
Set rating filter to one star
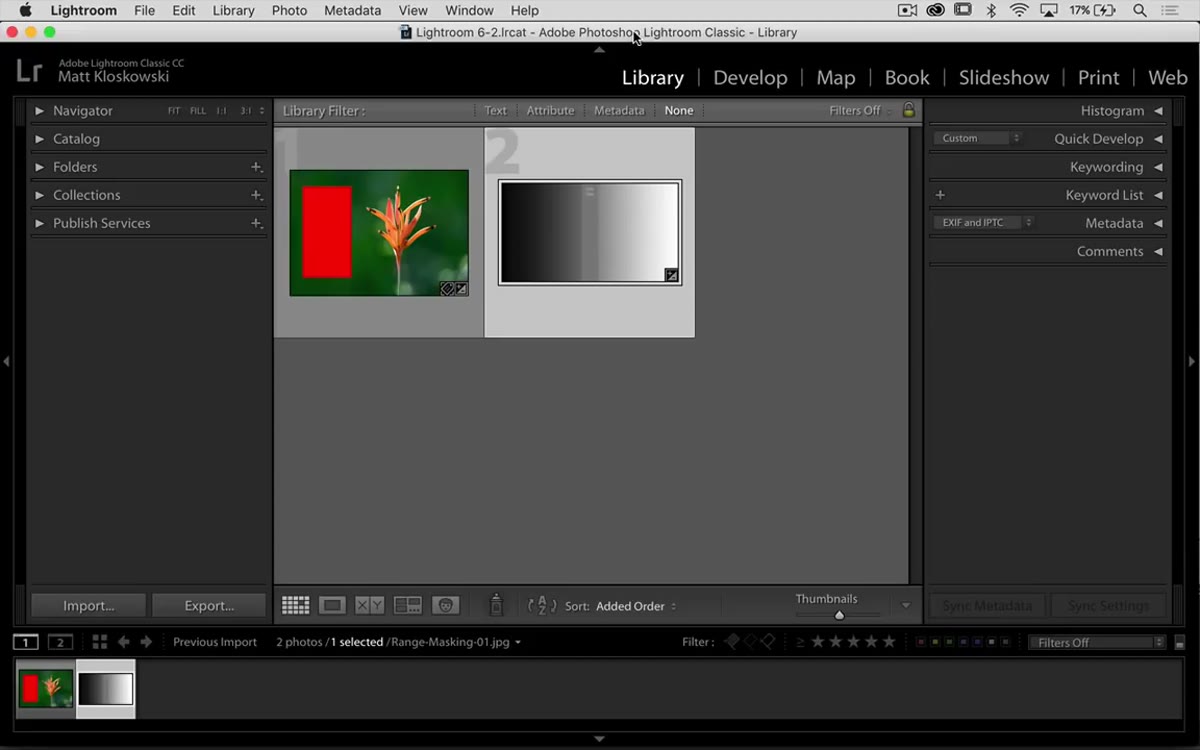coord(818,642)
